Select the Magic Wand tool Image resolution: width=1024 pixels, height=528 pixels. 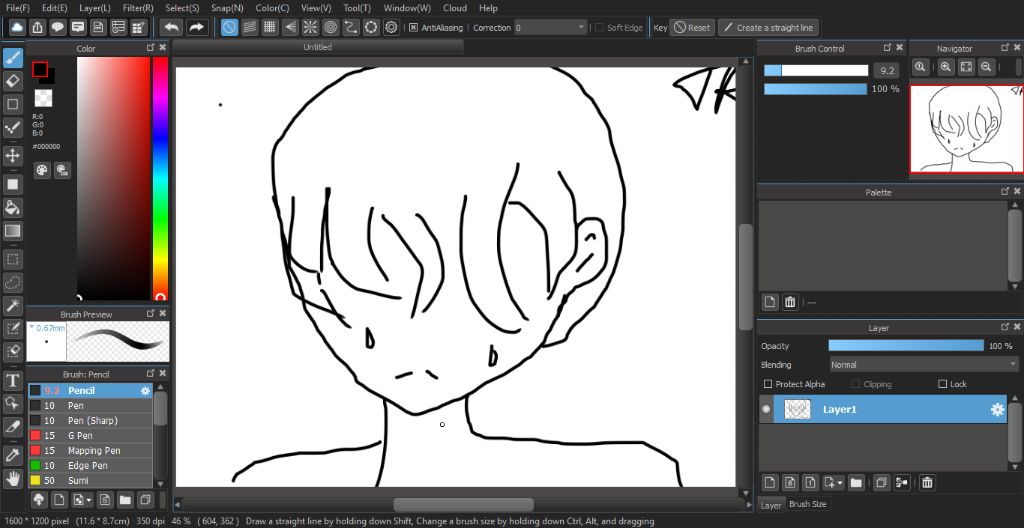[12, 305]
